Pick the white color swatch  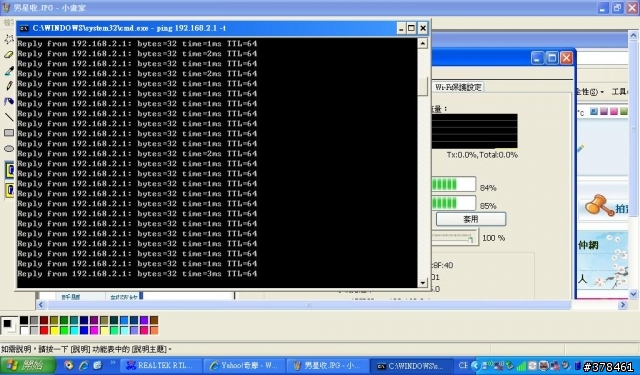24,330
